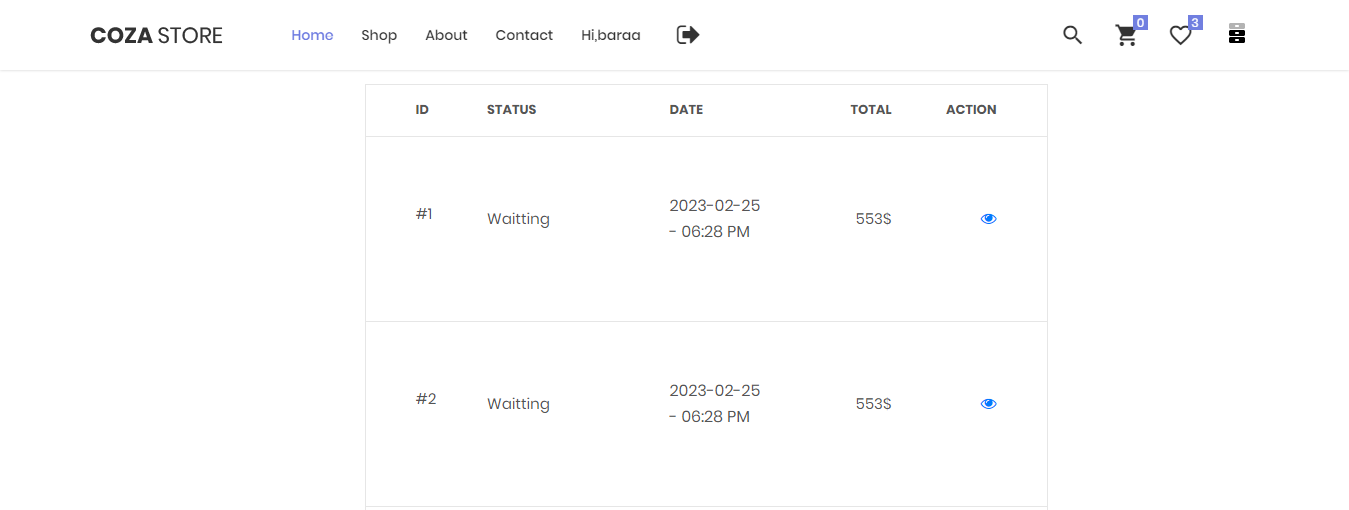
Task: View details of order #1 via eye icon
Action: pyautogui.click(x=988, y=218)
